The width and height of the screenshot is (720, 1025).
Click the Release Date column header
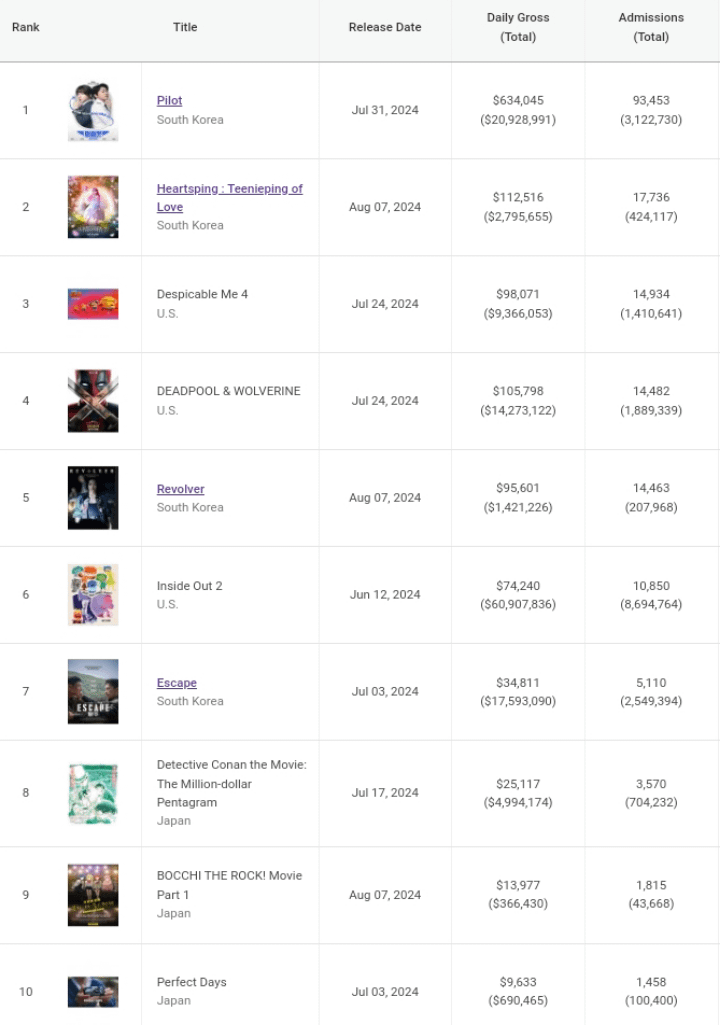click(x=385, y=27)
